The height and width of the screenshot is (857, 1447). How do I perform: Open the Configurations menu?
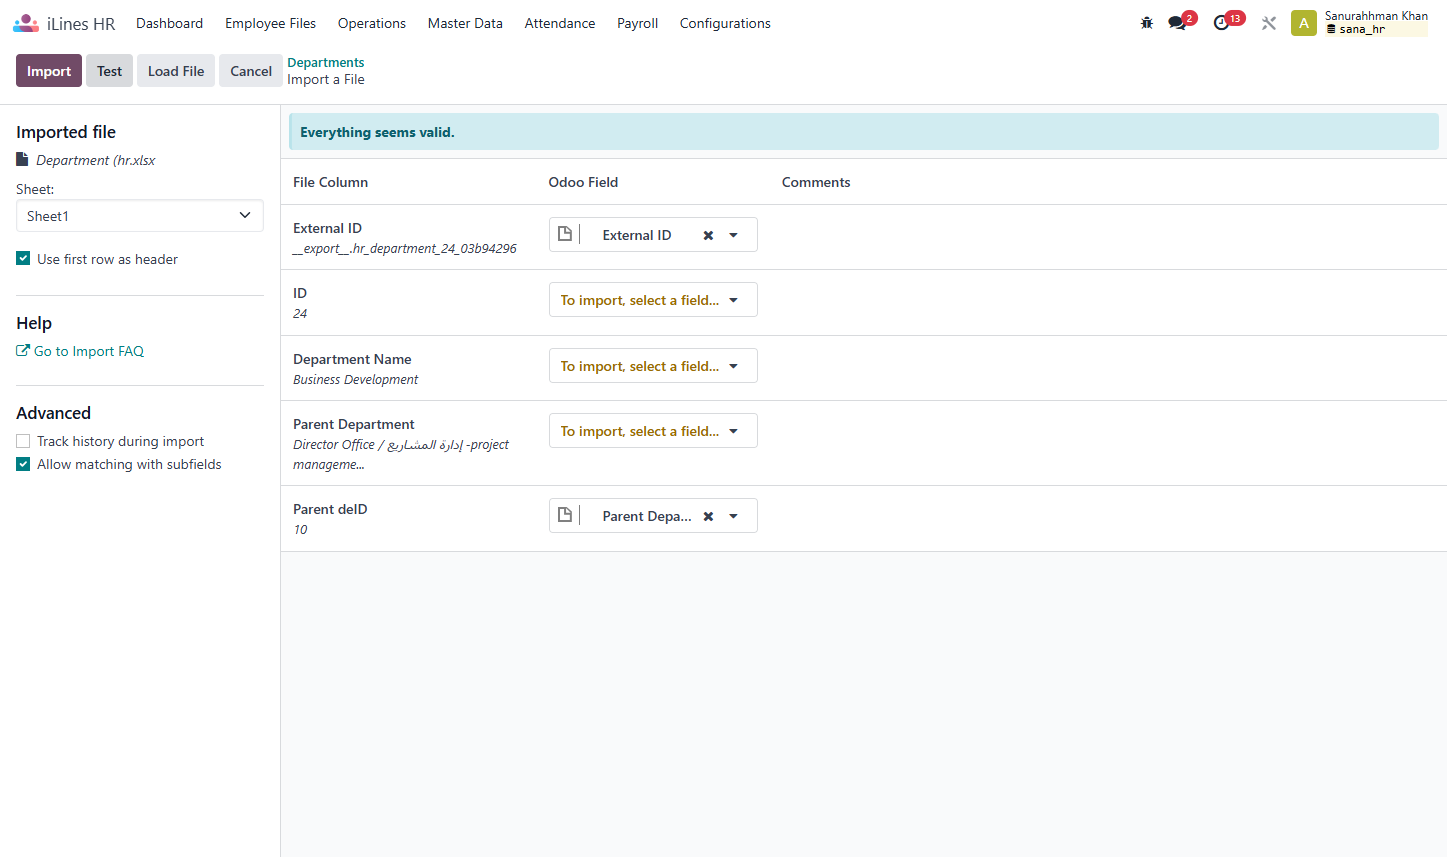[x=725, y=23]
